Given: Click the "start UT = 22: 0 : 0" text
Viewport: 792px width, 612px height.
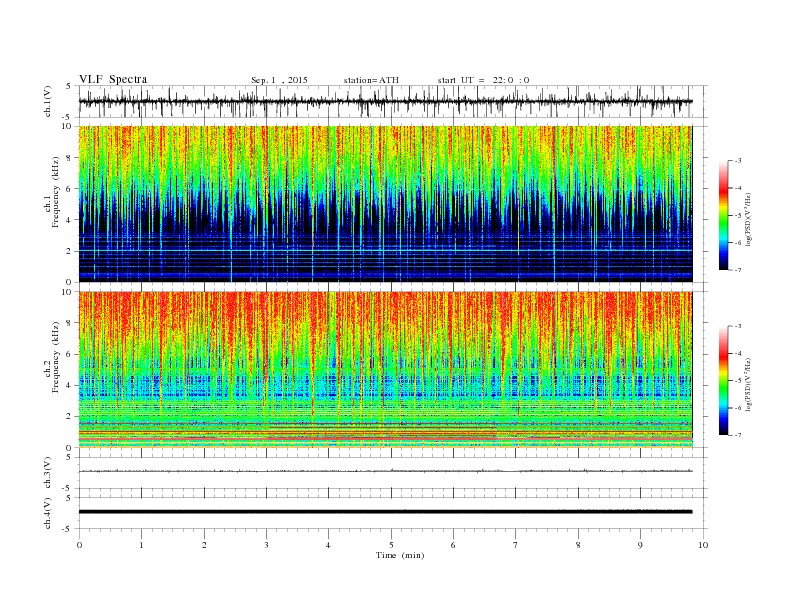Looking at the screenshot, I should coord(483,80).
